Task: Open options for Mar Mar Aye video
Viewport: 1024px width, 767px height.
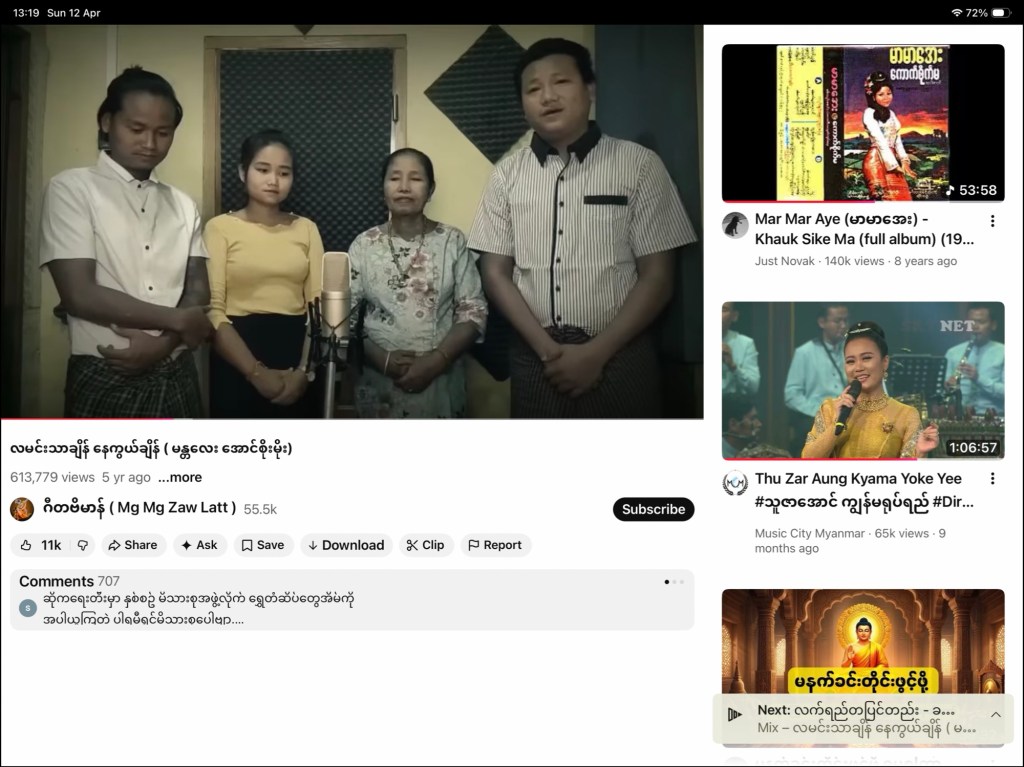Action: pyautogui.click(x=992, y=221)
